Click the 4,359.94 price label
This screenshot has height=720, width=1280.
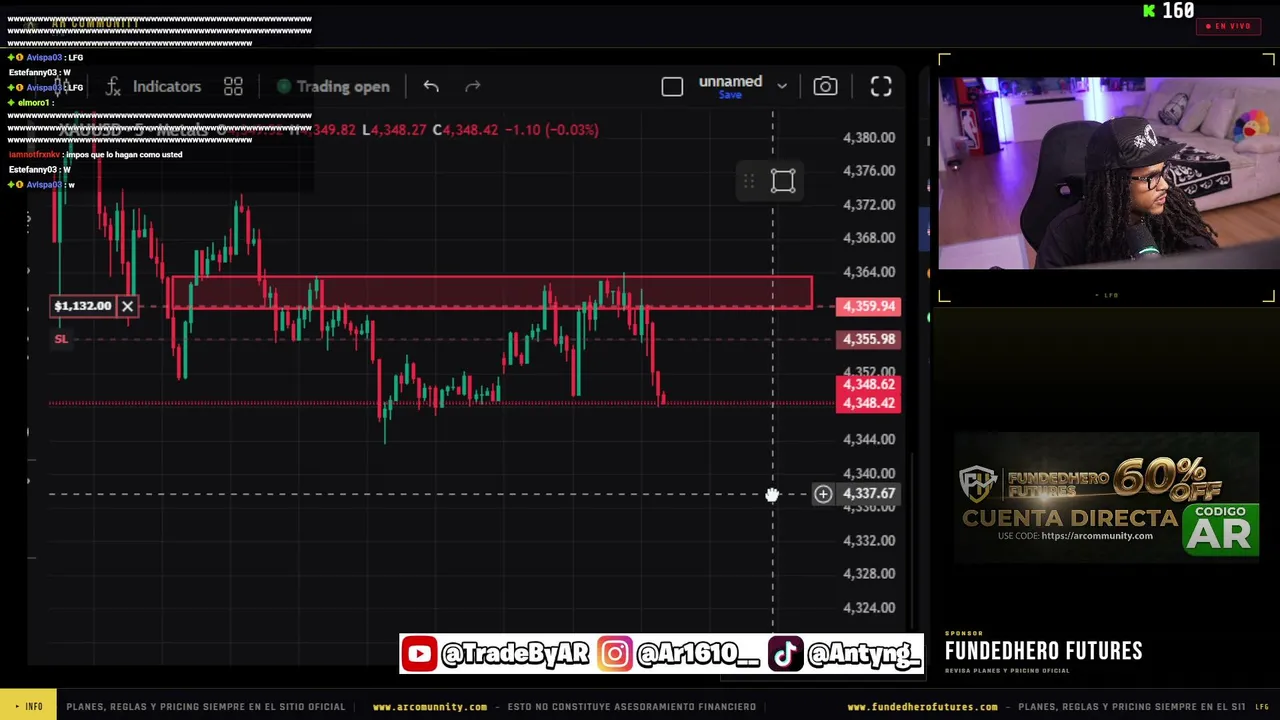[x=868, y=306]
